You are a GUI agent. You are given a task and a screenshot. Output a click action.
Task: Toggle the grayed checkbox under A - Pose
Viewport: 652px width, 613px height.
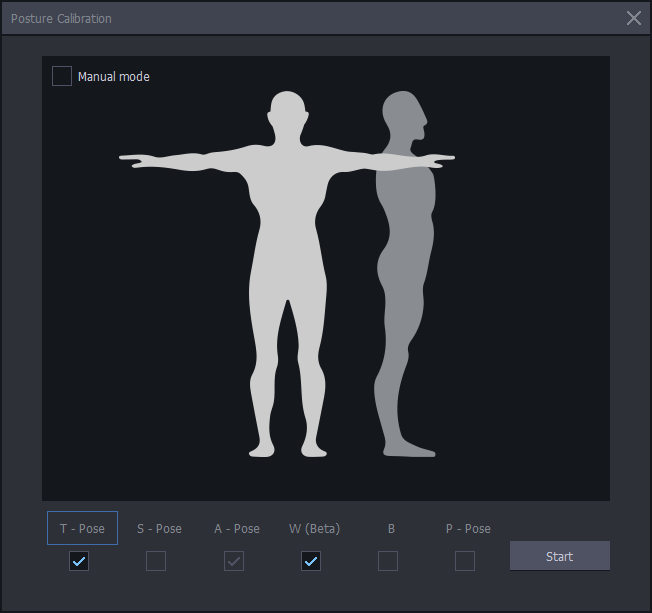pyautogui.click(x=234, y=561)
